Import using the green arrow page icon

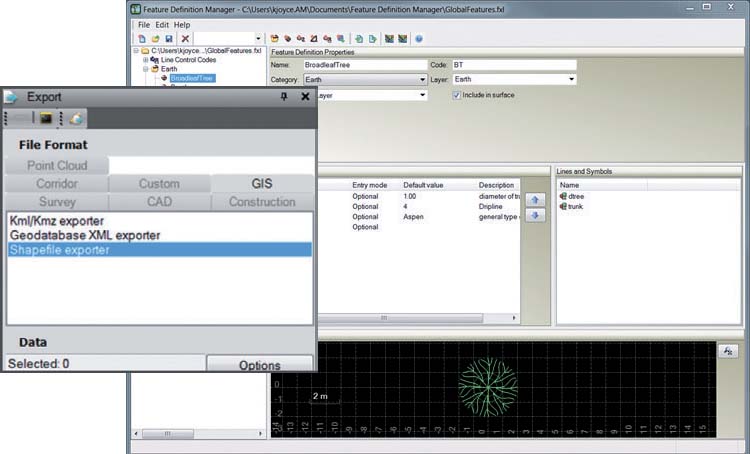pyautogui.click(x=359, y=39)
